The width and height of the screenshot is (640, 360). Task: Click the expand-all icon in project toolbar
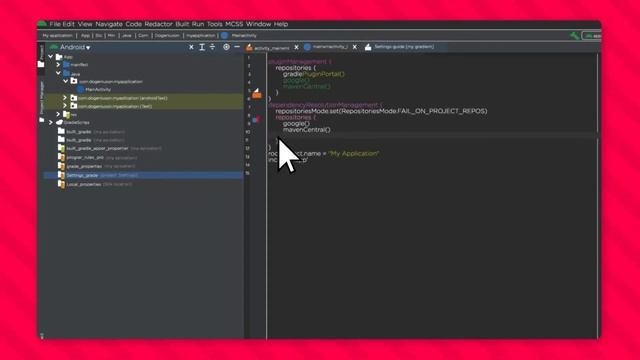(202, 47)
